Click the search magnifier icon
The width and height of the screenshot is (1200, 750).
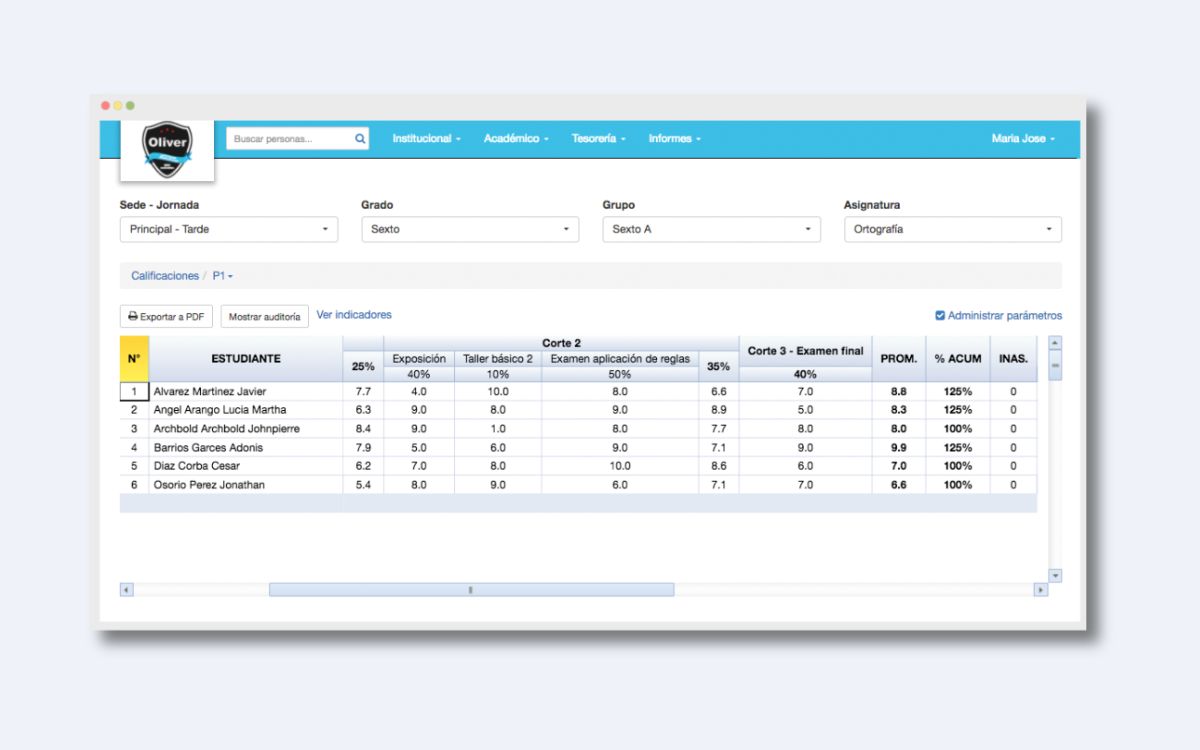(x=360, y=139)
